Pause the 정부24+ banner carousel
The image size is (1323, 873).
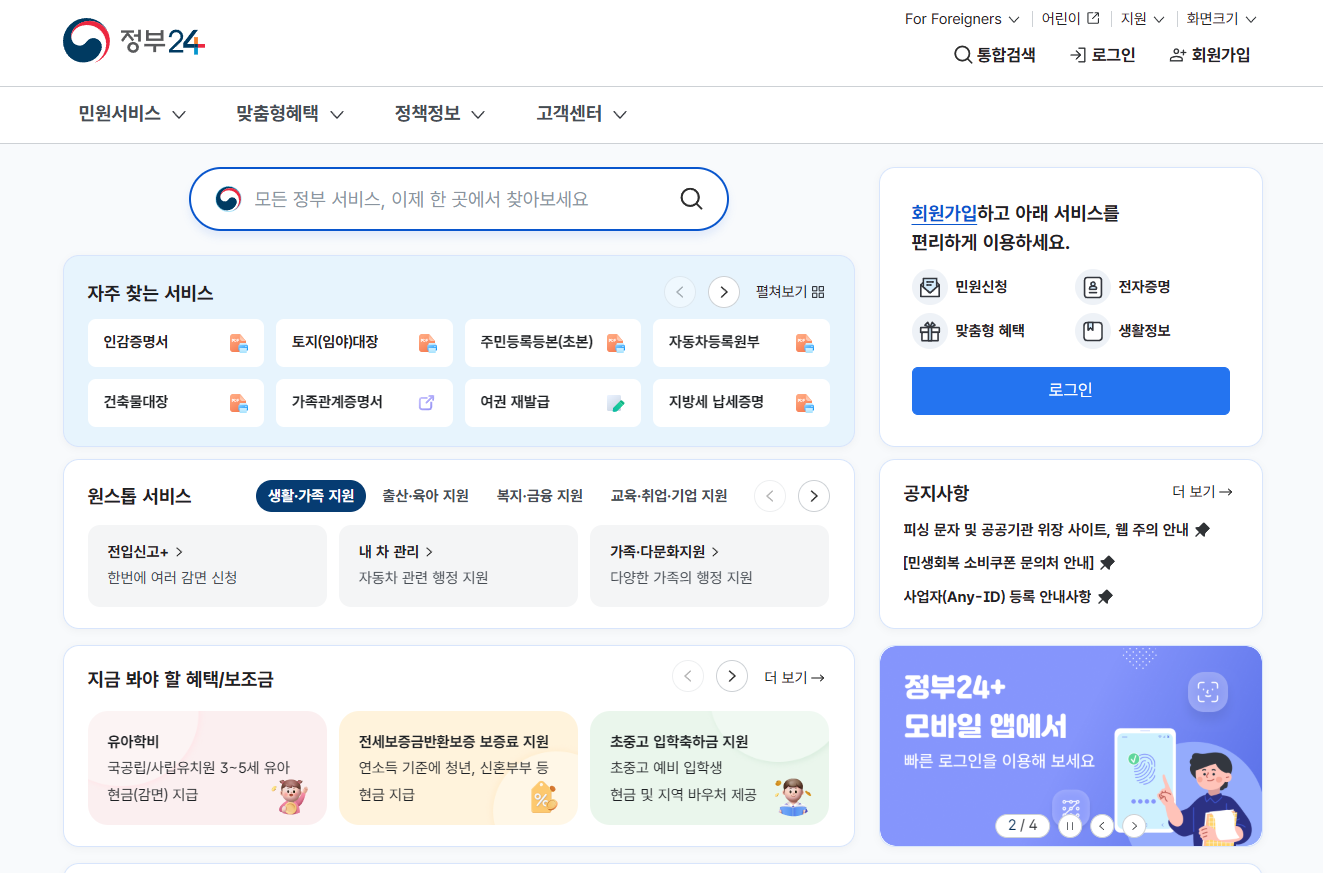click(1069, 826)
